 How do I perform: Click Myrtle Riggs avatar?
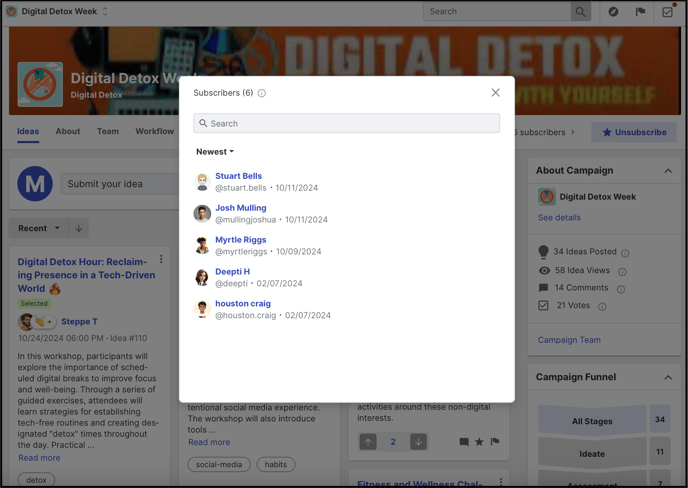[x=202, y=245]
